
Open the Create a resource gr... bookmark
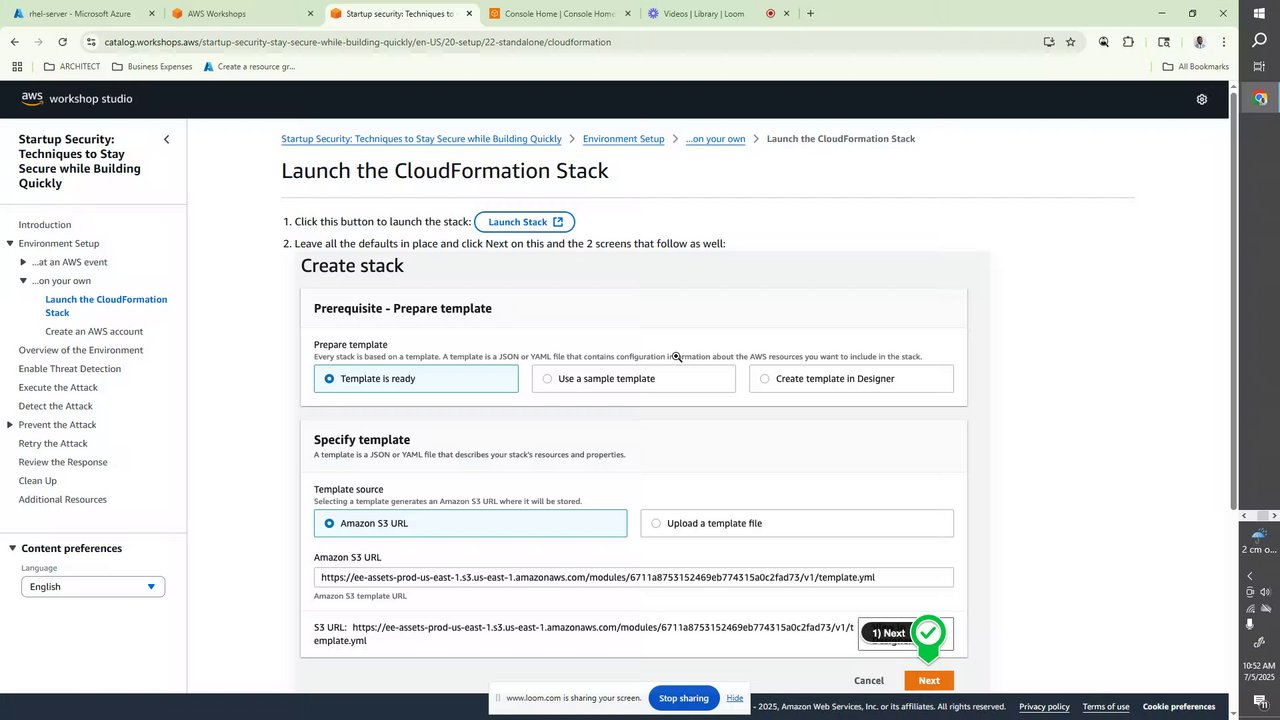click(x=249, y=66)
